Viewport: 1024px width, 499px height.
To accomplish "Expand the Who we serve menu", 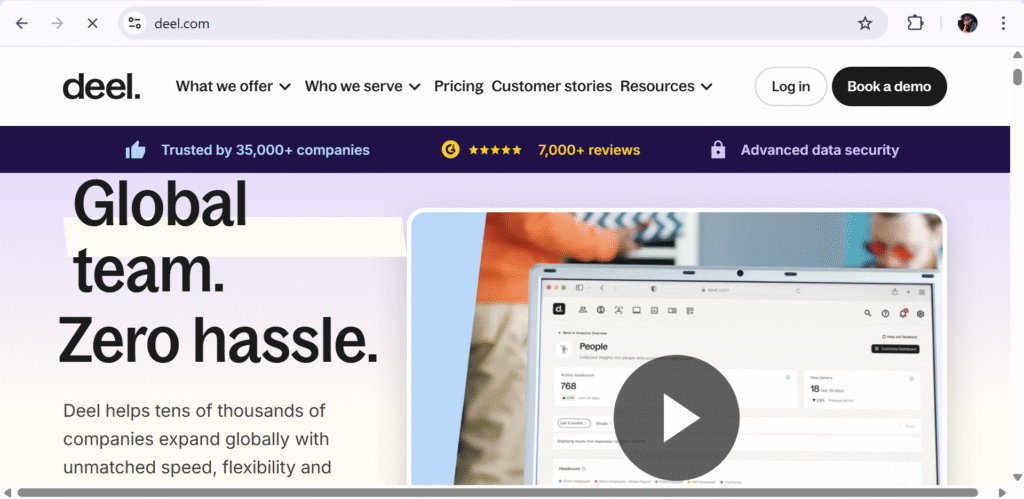I will click(362, 86).
